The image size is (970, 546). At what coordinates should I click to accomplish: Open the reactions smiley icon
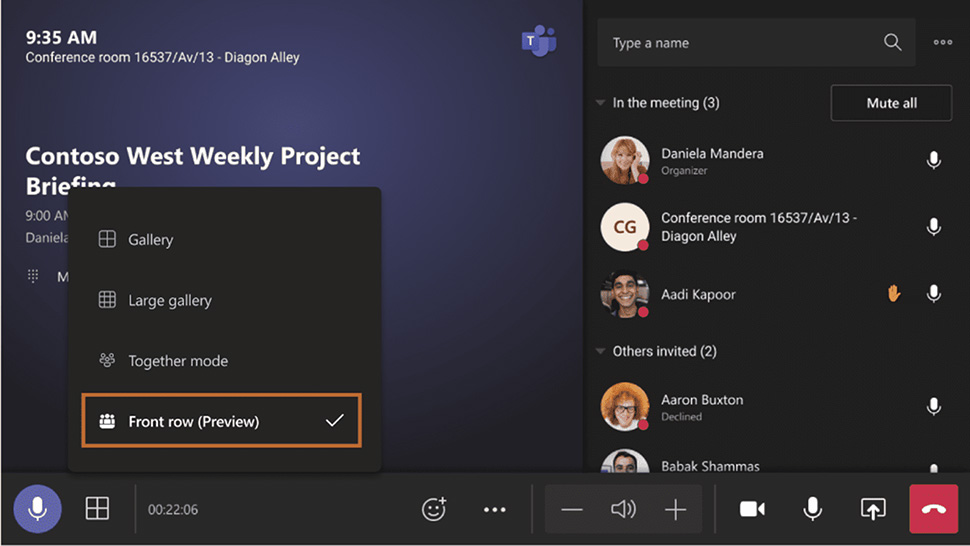pyautogui.click(x=434, y=509)
